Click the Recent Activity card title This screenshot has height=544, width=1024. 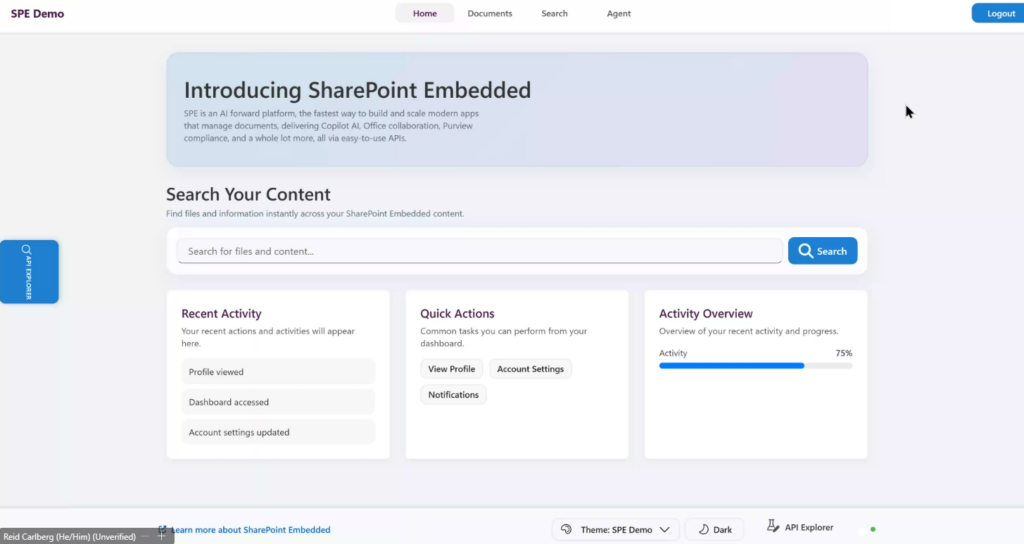pos(221,313)
